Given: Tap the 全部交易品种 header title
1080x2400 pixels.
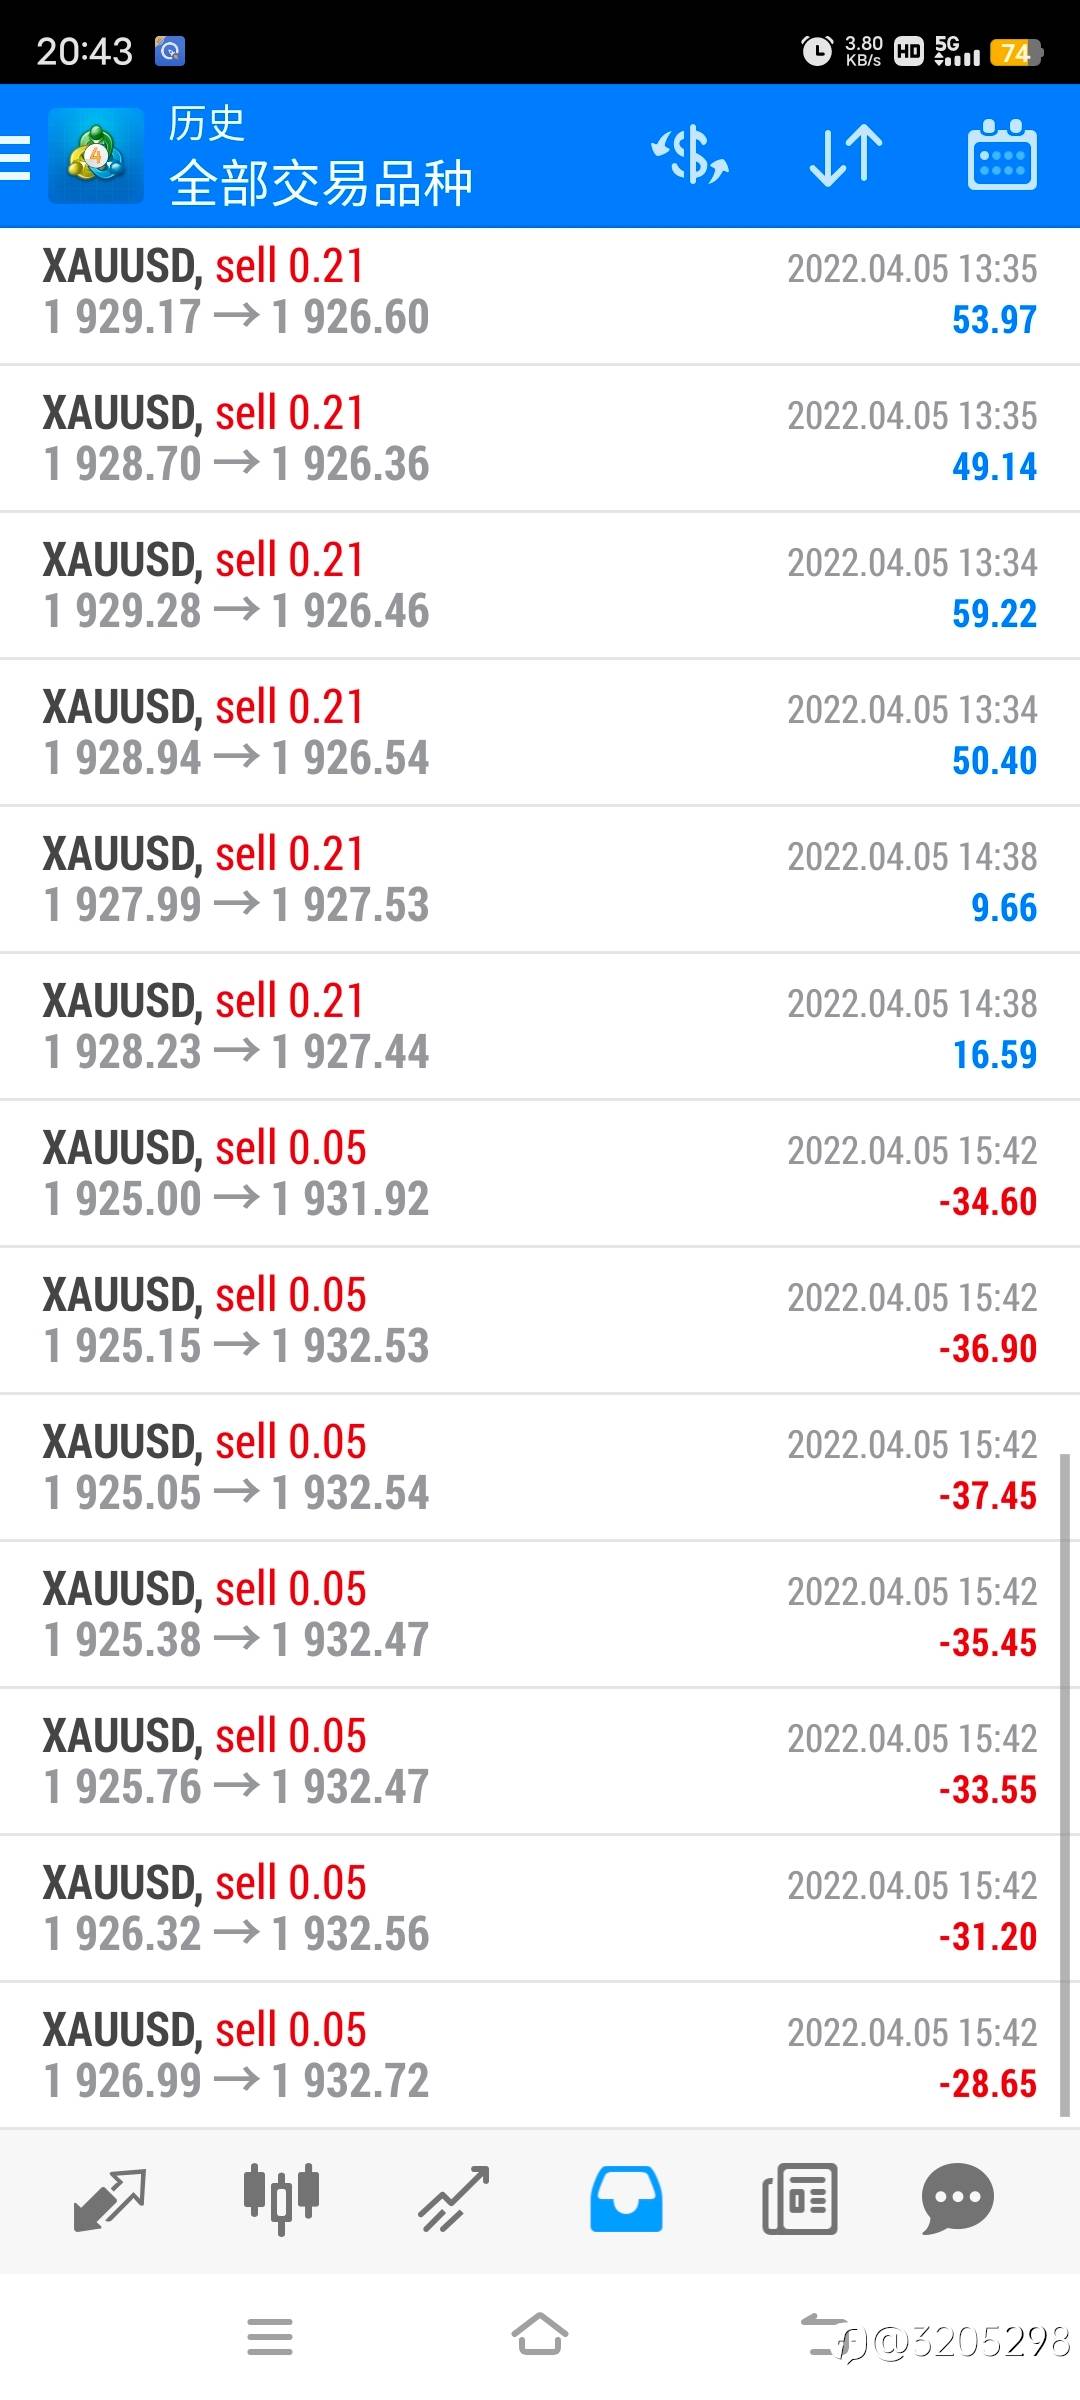Looking at the screenshot, I should [320, 183].
